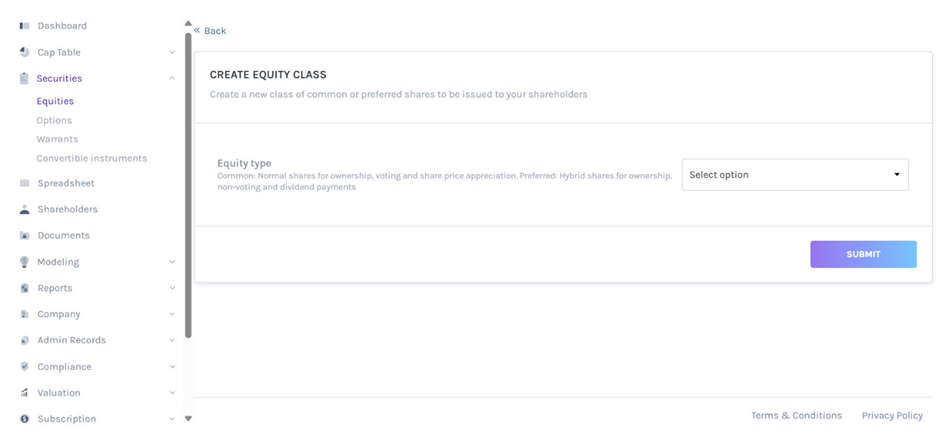Viewport: 939px width, 431px height.
Task: Go back using the Back link
Action: click(210, 31)
